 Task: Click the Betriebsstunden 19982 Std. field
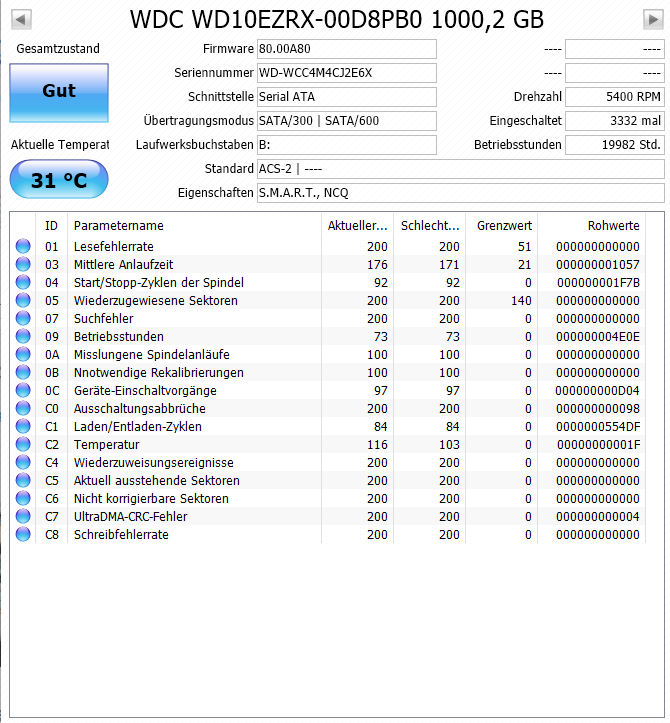click(x=615, y=145)
